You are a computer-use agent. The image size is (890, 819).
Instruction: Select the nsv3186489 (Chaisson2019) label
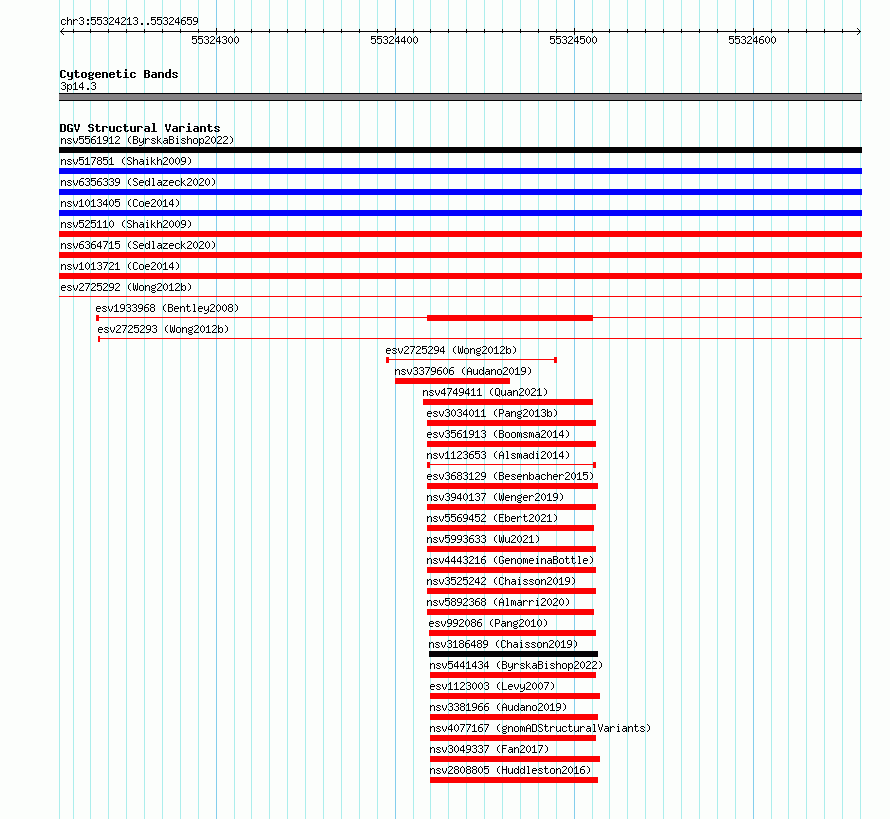(503, 644)
